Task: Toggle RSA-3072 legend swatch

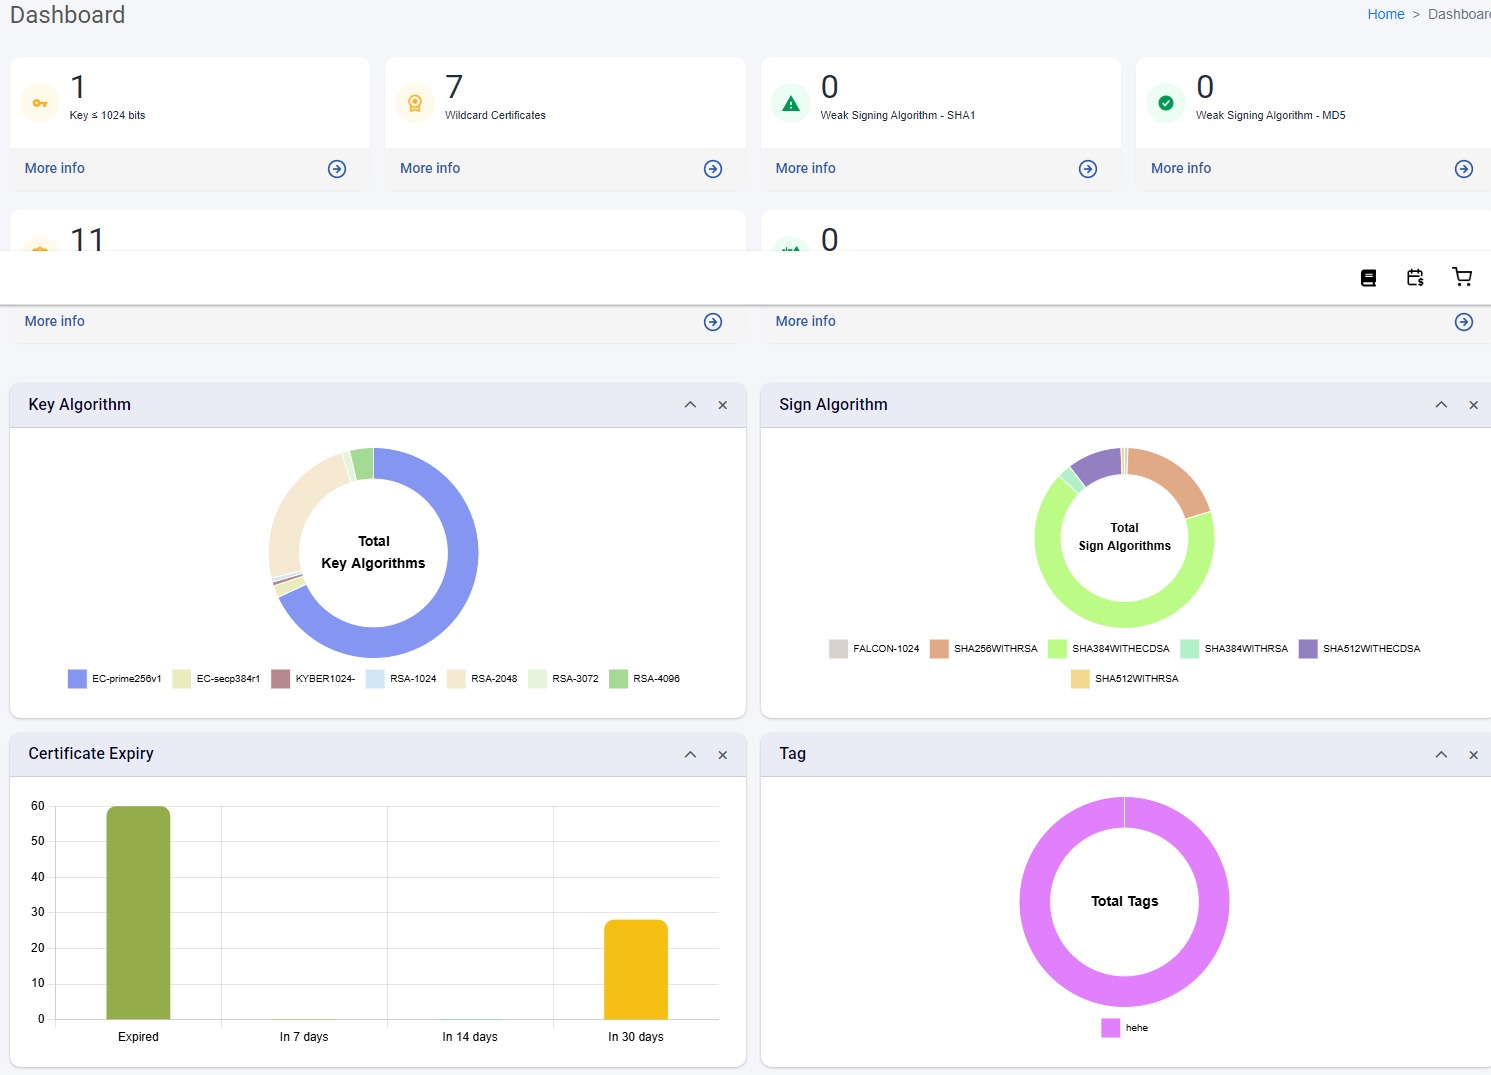Action: pos(538,679)
